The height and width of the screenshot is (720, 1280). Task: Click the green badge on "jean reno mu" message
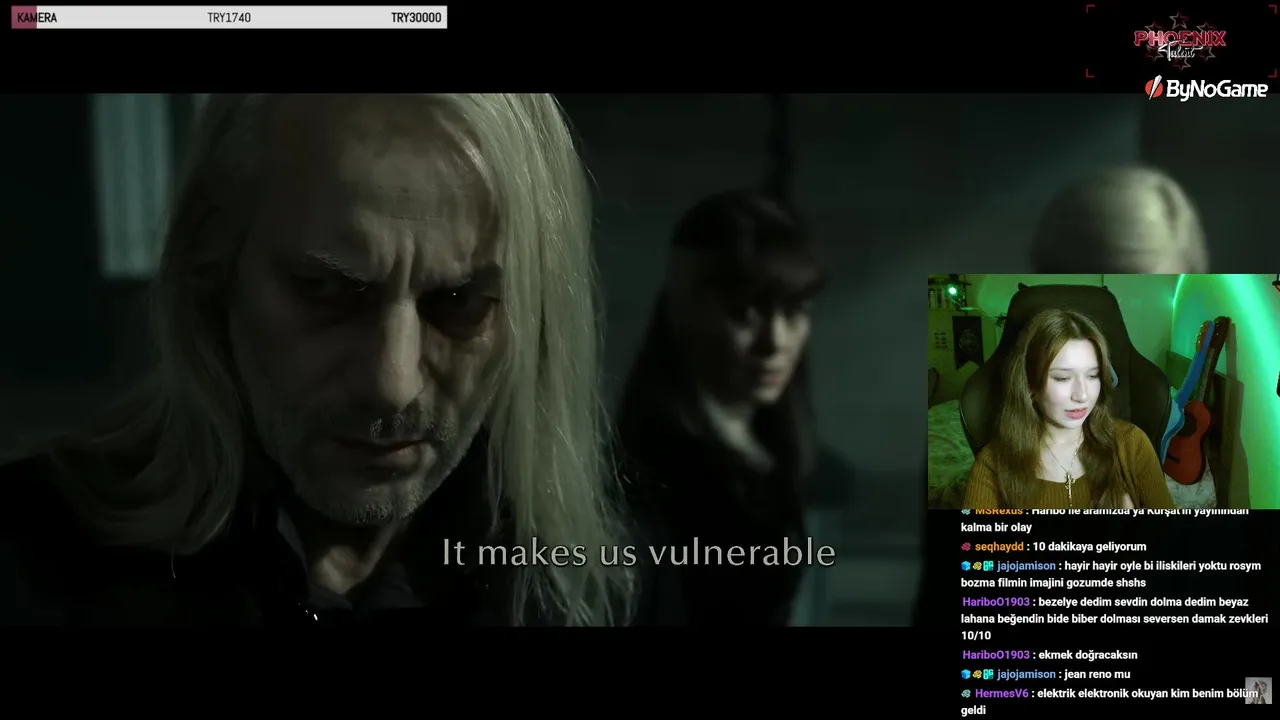coord(988,674)
